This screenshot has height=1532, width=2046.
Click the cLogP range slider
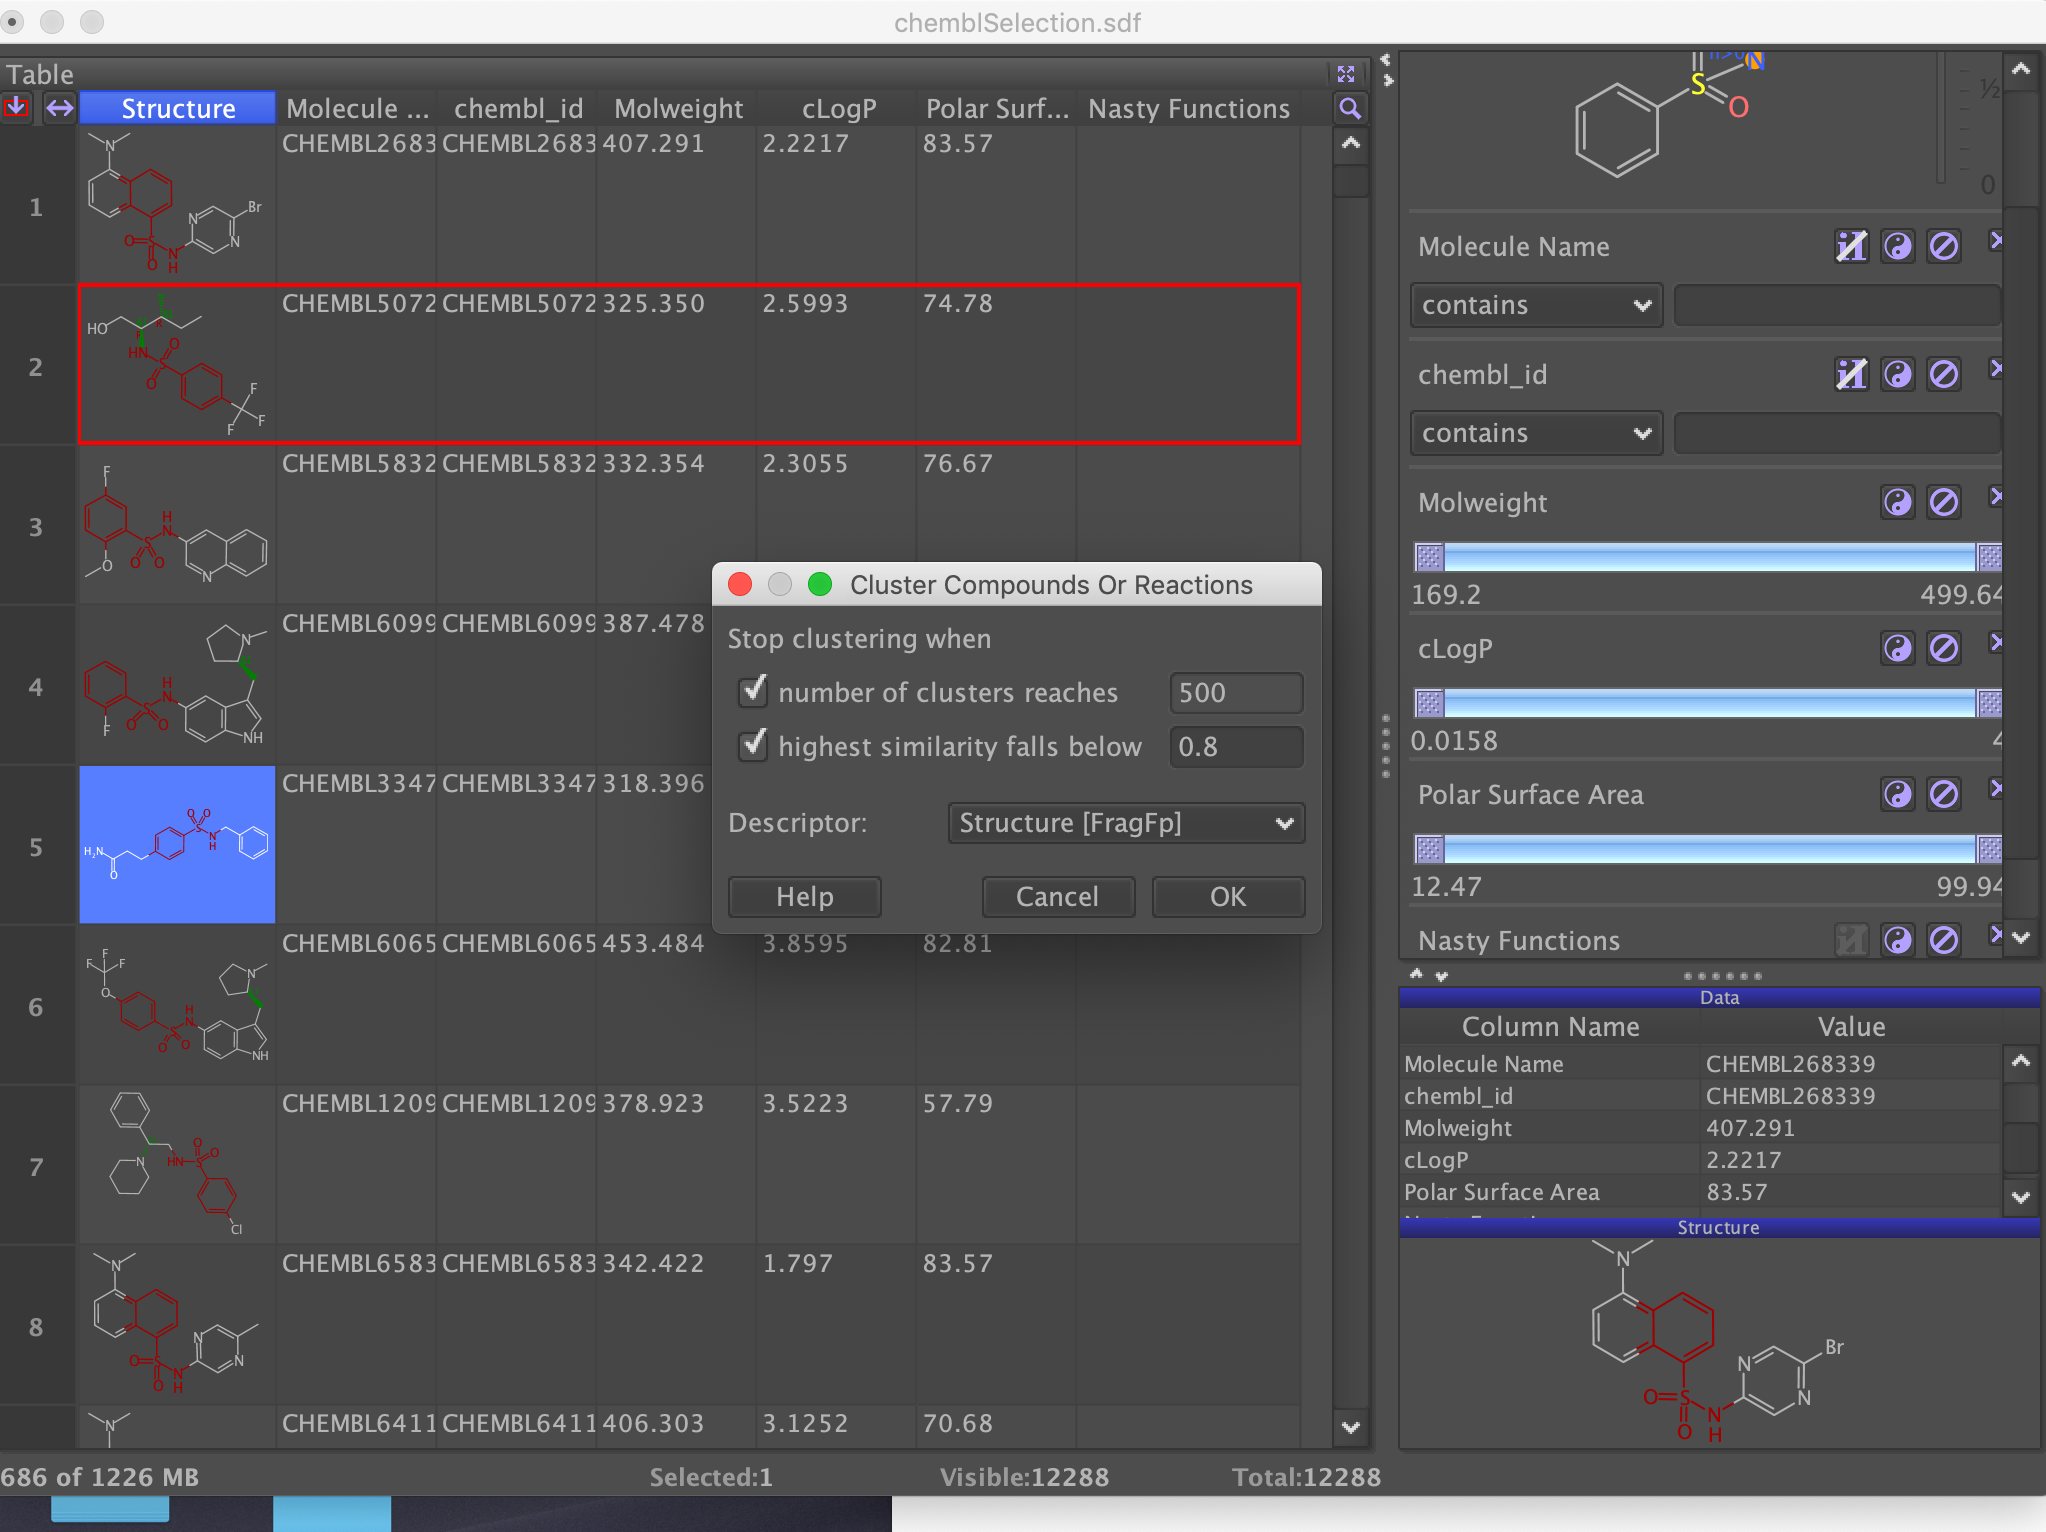pyautogui.click(x=1709, y=703)
